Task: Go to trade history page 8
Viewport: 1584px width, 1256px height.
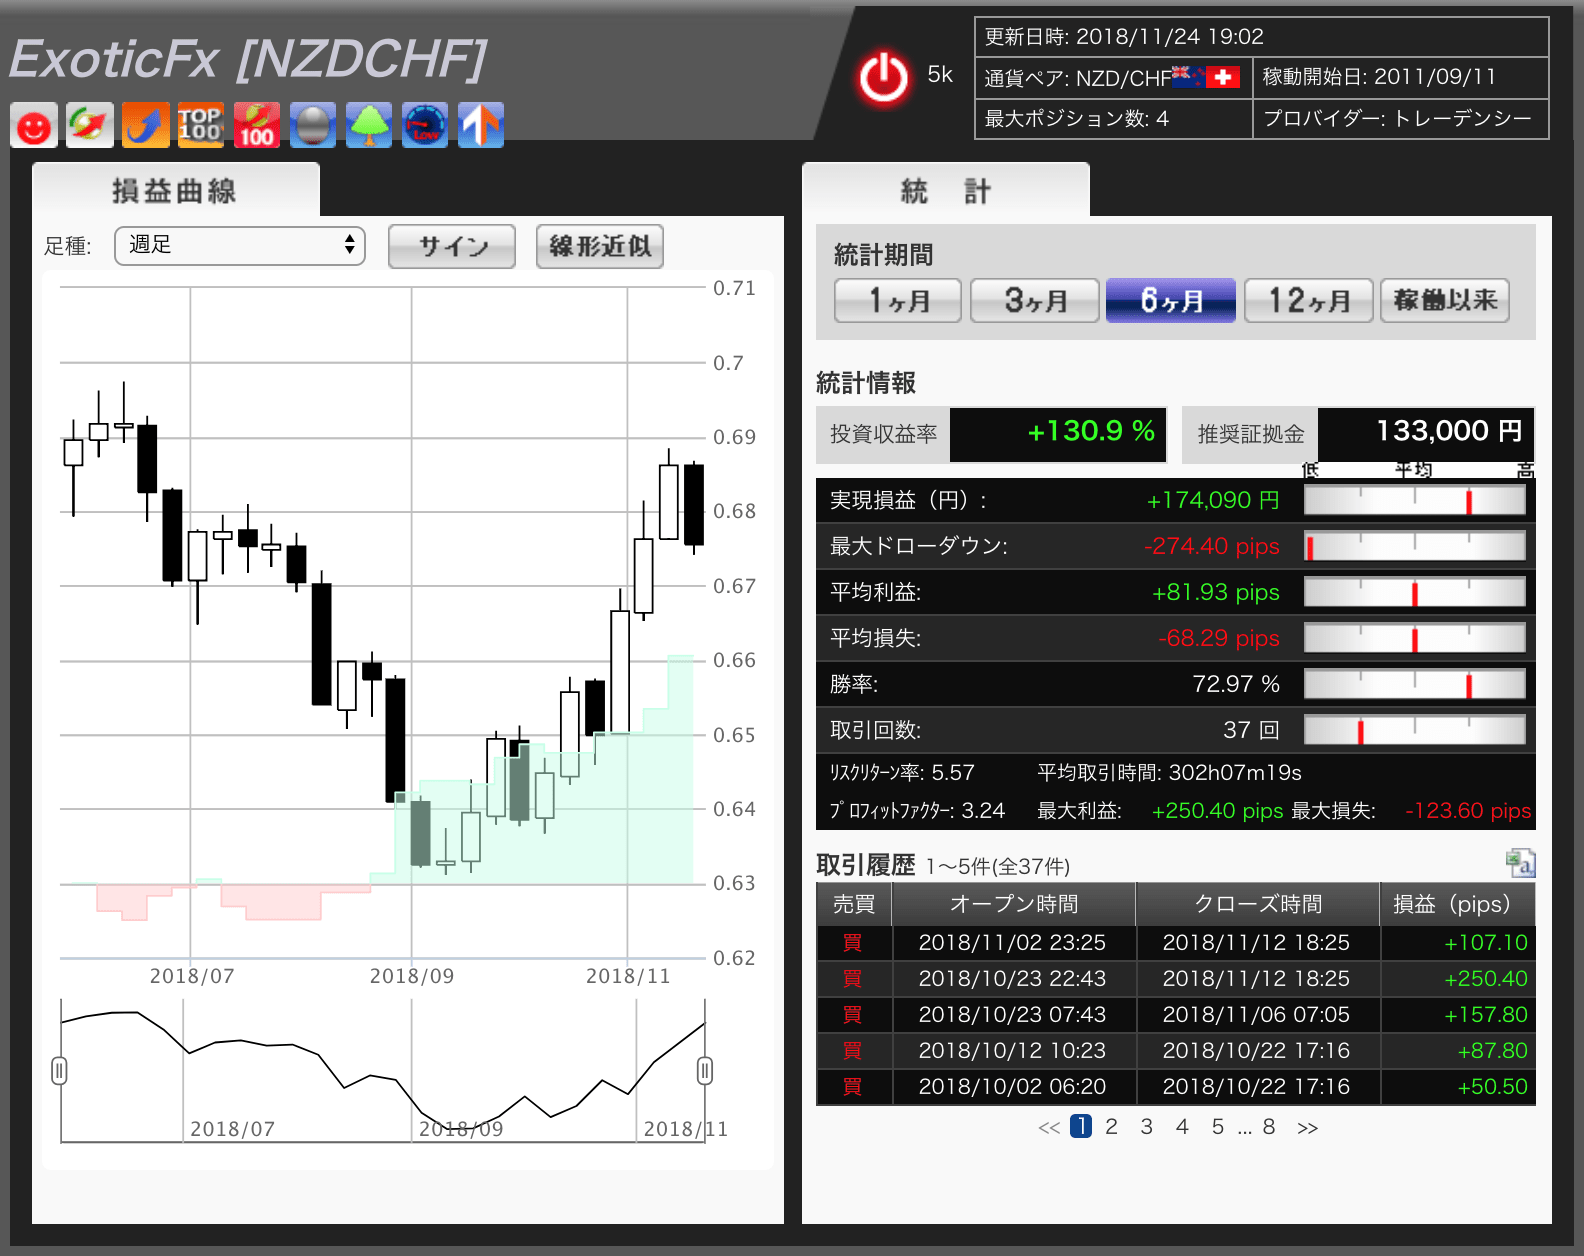Action: pyautogui.click(x=1269, y=1127)
